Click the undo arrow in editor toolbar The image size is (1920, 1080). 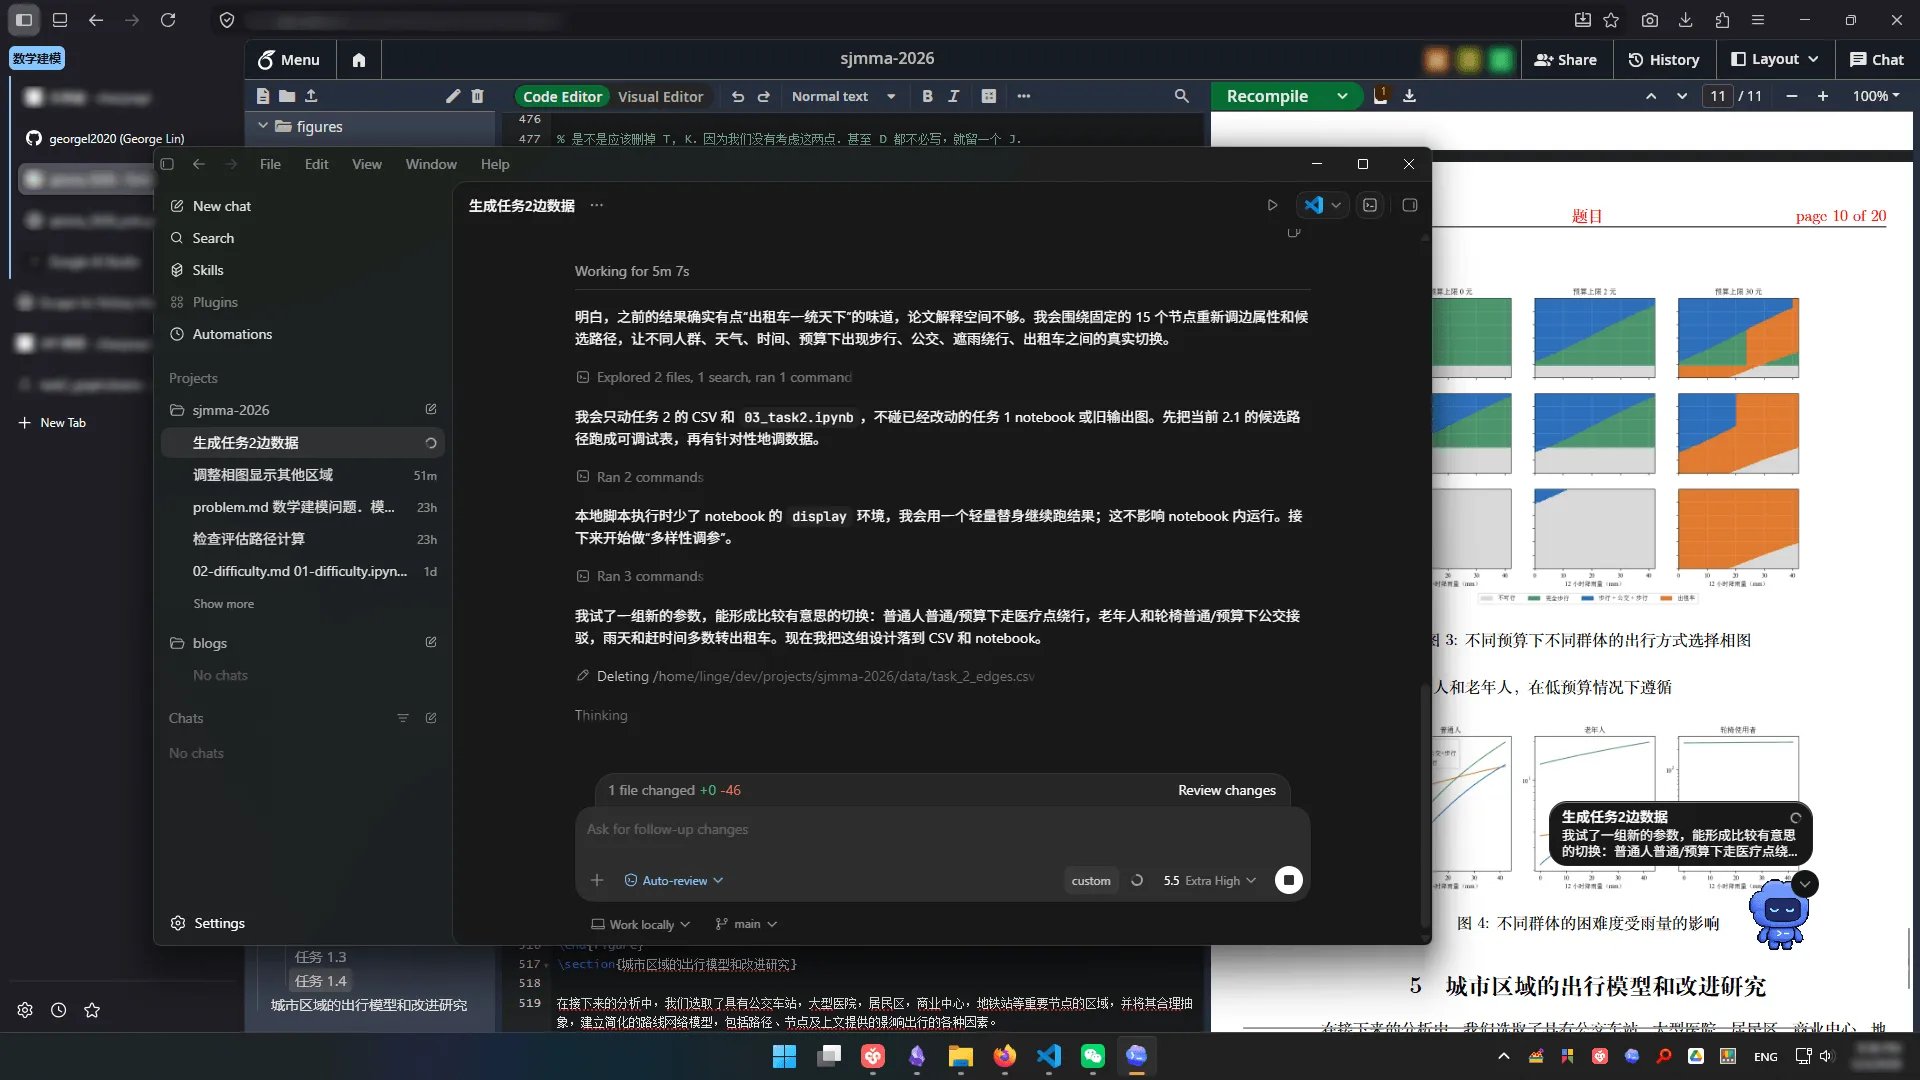pyautogui.click(x=738, y=97)
